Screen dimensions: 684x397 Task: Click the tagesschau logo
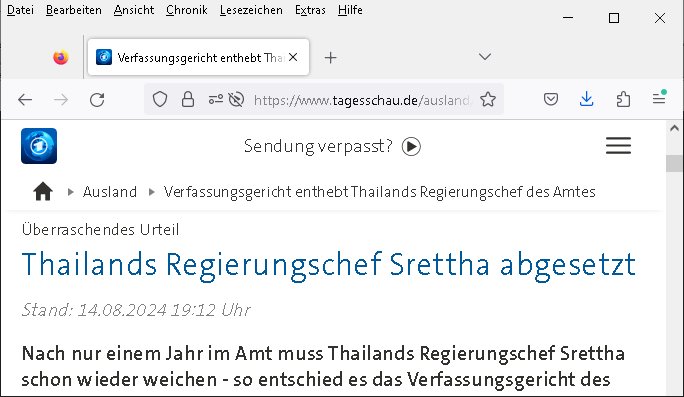(x=39, y=146)
